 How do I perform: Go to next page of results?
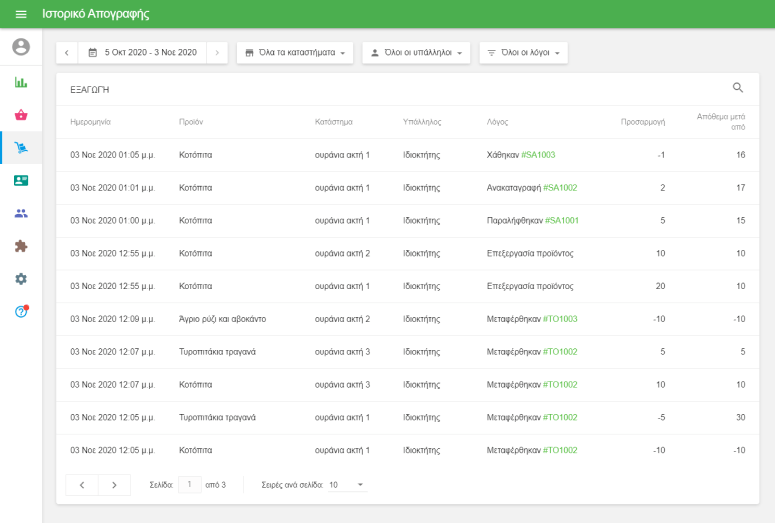coord(115,485)
